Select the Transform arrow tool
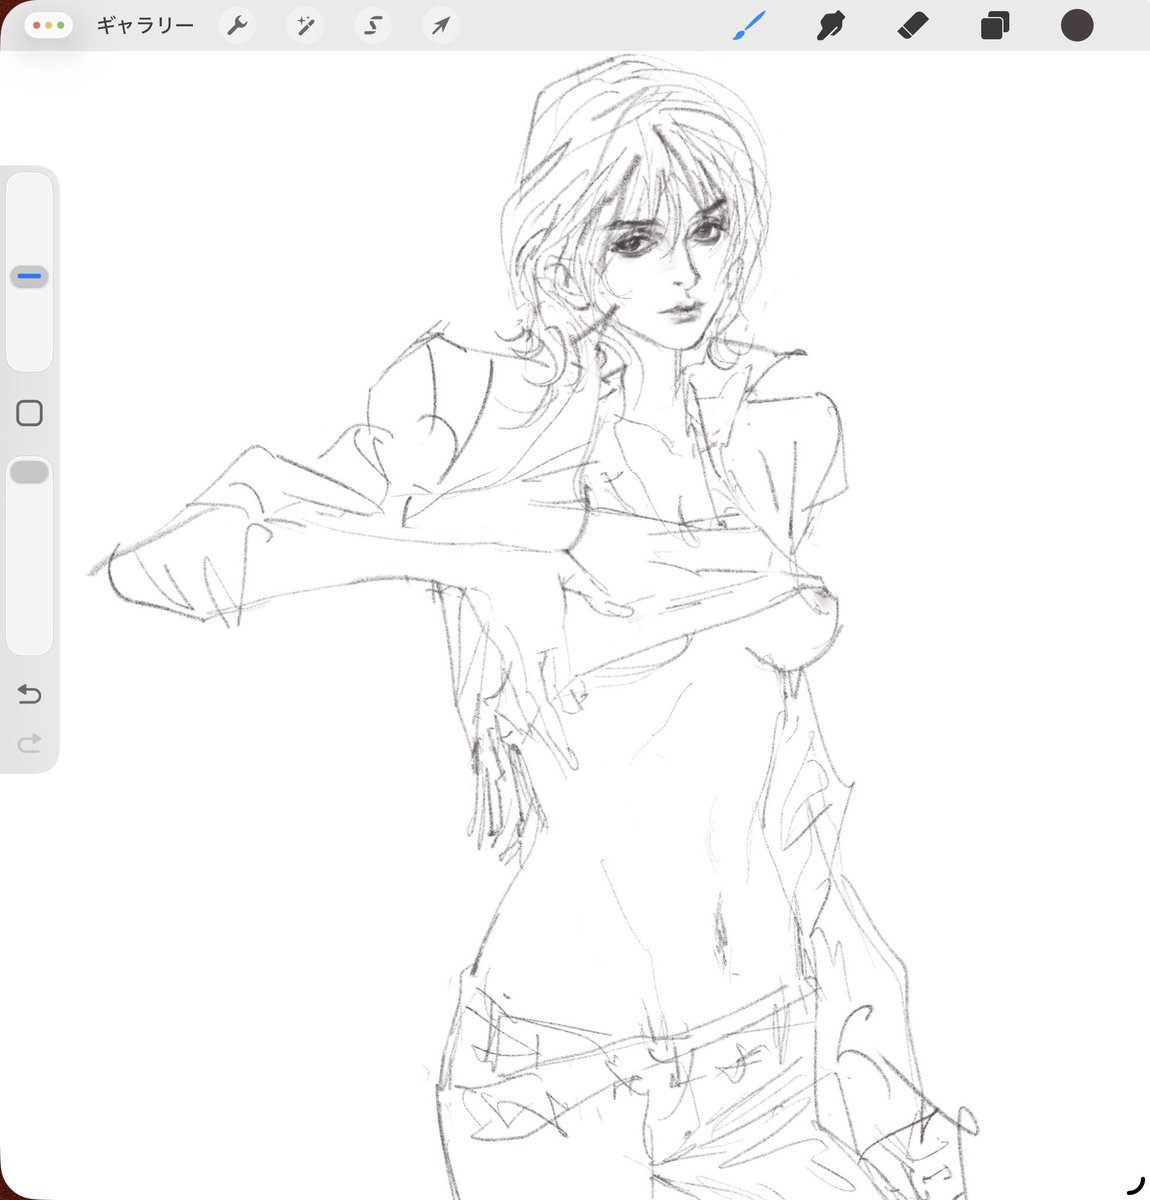Image resolution: width=1150 pixels, height=1200 pixels. 441,25
